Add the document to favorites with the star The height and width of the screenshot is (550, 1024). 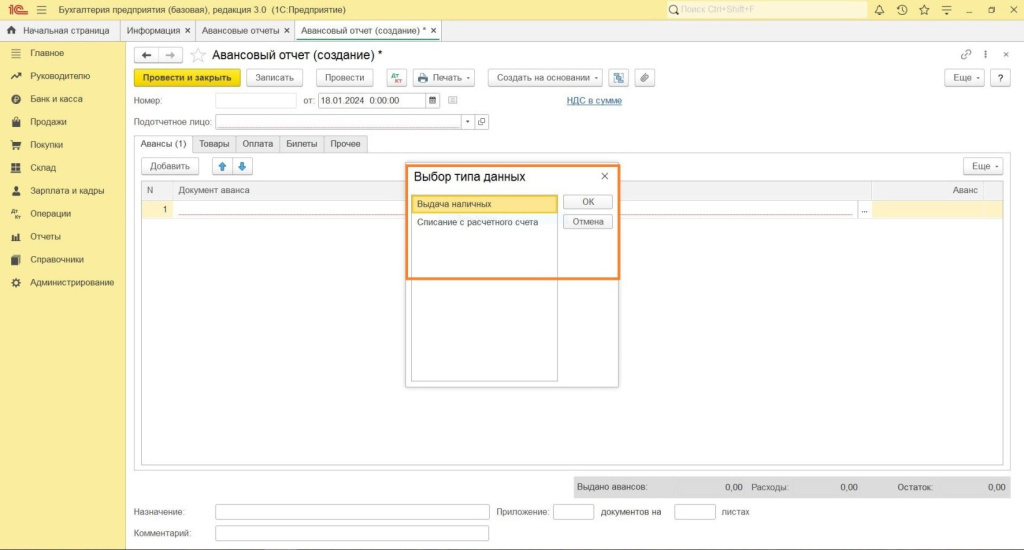click(x=197, y=55)
